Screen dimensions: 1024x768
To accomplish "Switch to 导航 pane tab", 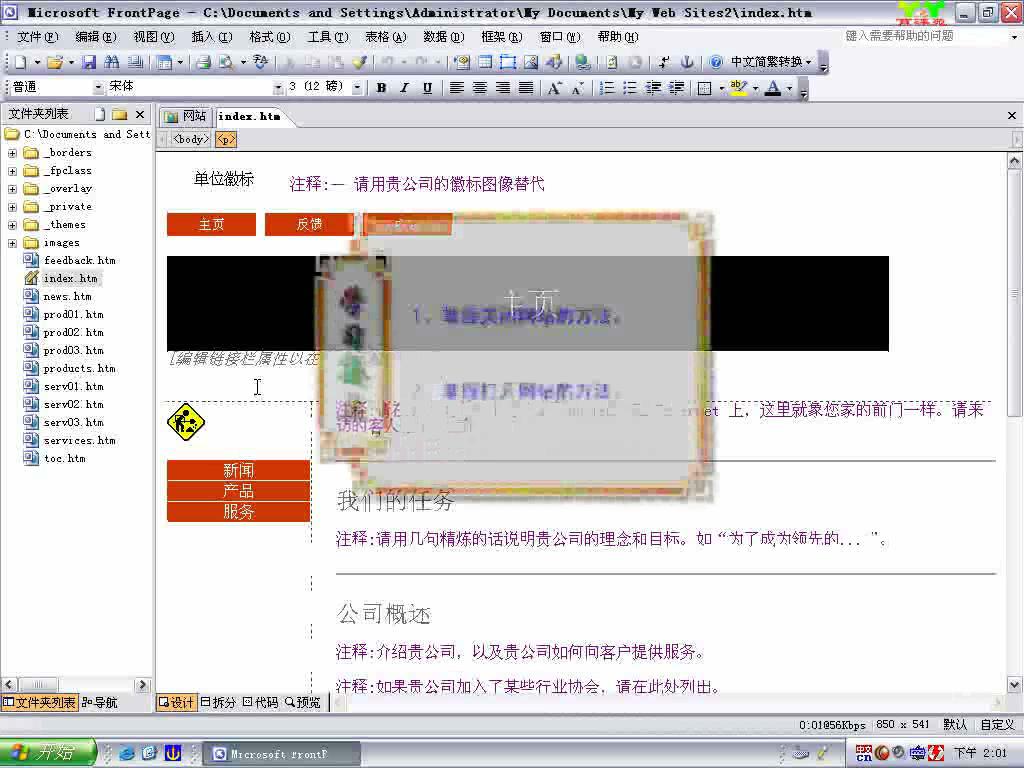I will pos(99,703).
